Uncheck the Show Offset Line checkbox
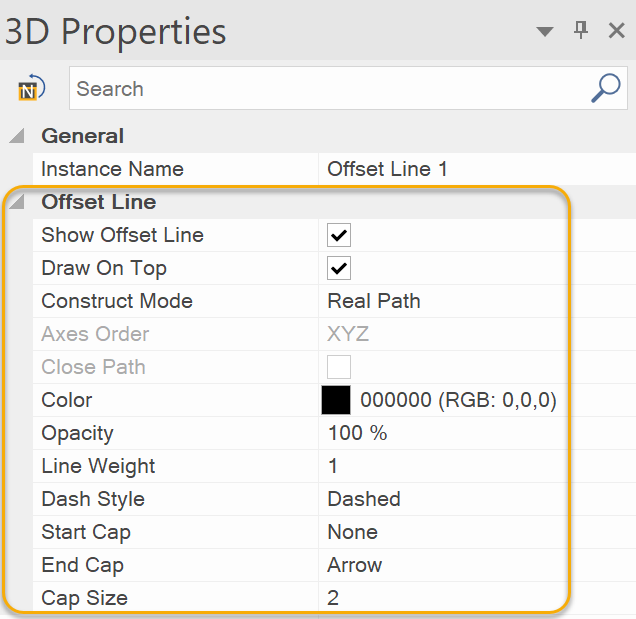This screenshot has width=636, height=619. (339, 236)
